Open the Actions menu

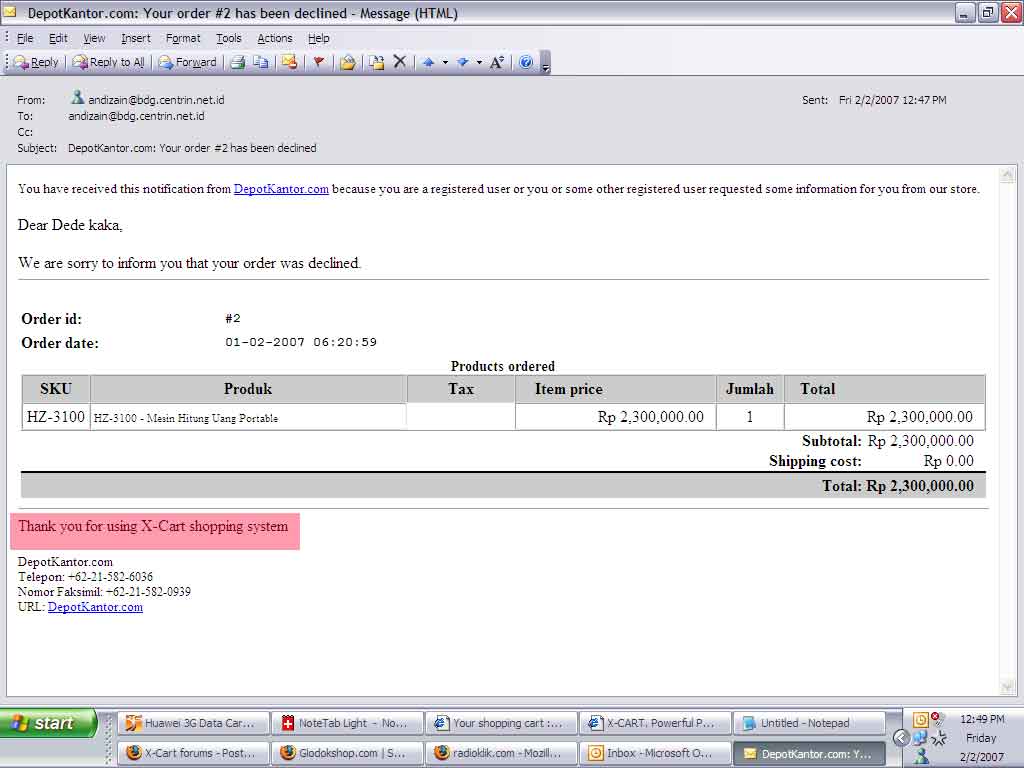point(275,38)
